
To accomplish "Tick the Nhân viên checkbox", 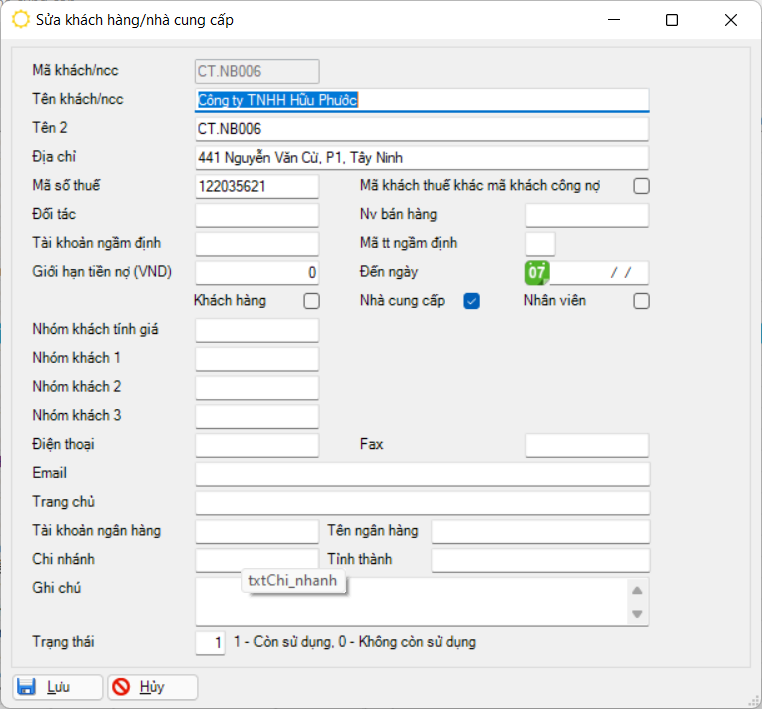I will [x=641, y=301].
